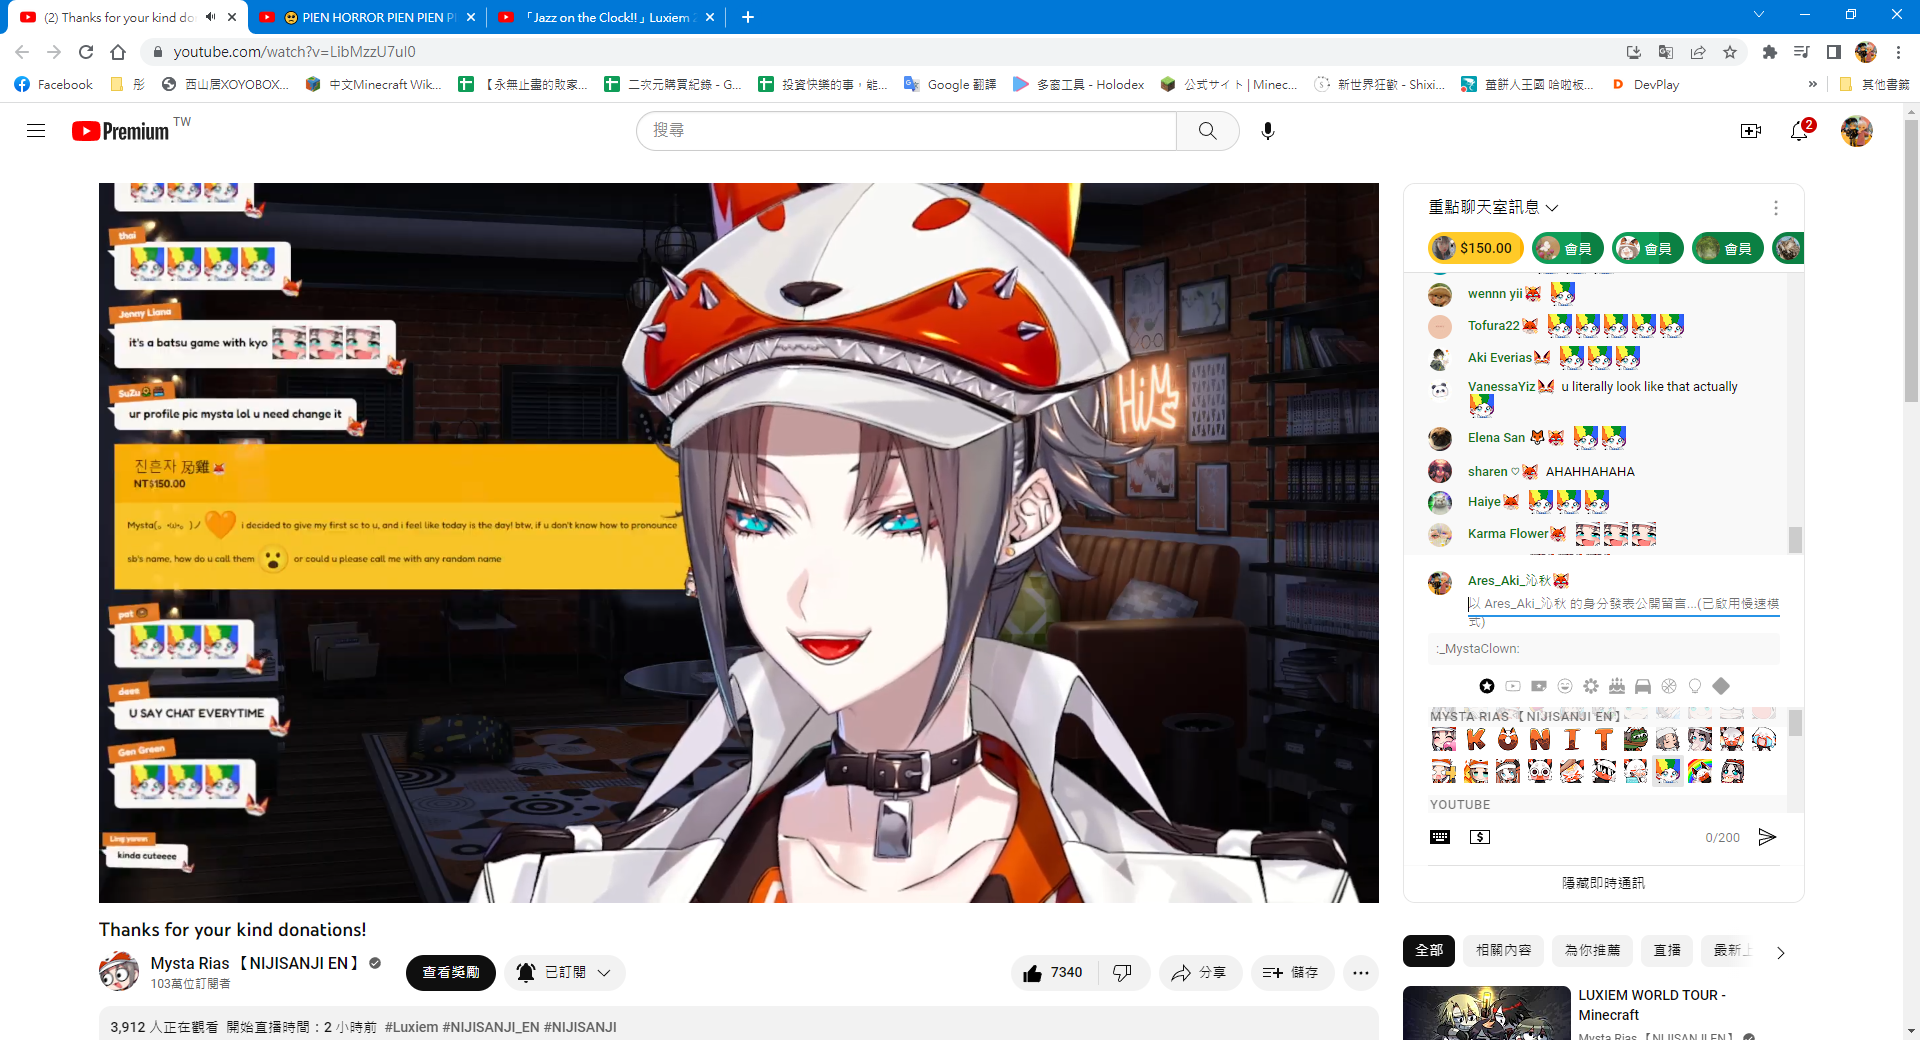Select the flower nature emoji category
The width and height of the screenshot is (1920, 1040).
tap(1591, 686)
